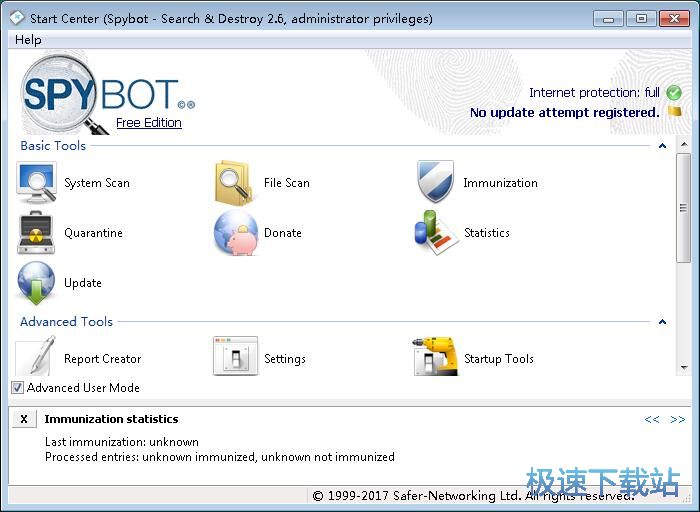The height and width of the screenshot is (512, 700).
Task: Open the Quarantine briefcase icon
Action: click(36, 233)
